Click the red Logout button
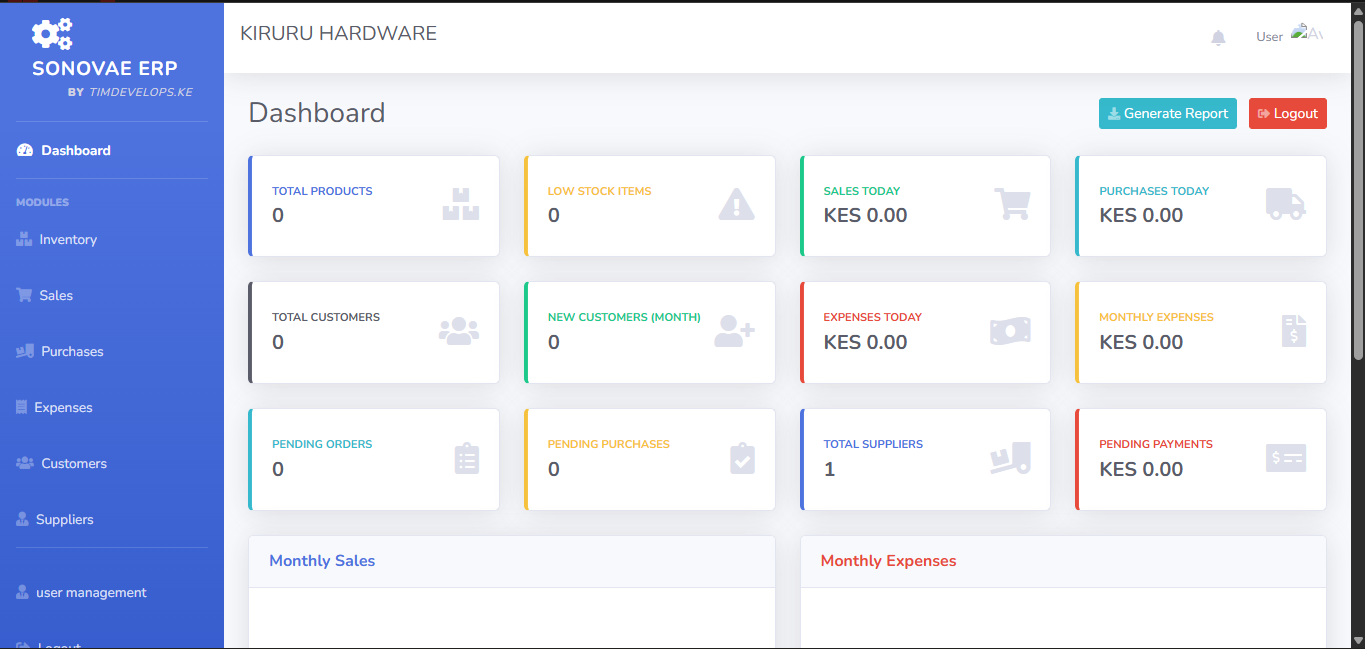 1287,113
